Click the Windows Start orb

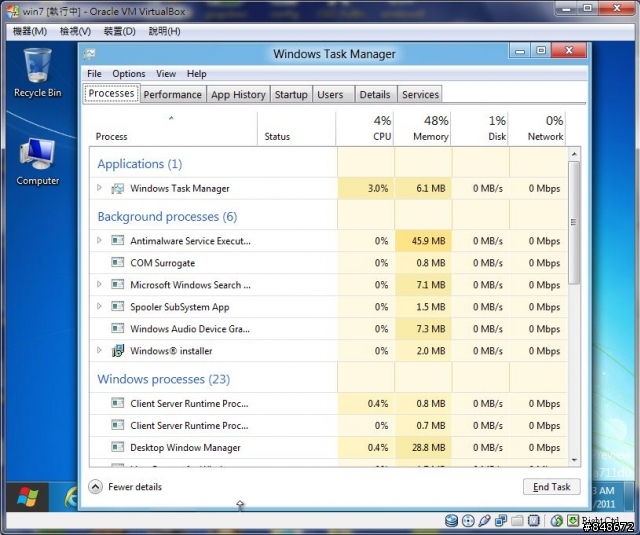[x=27, y=497]
